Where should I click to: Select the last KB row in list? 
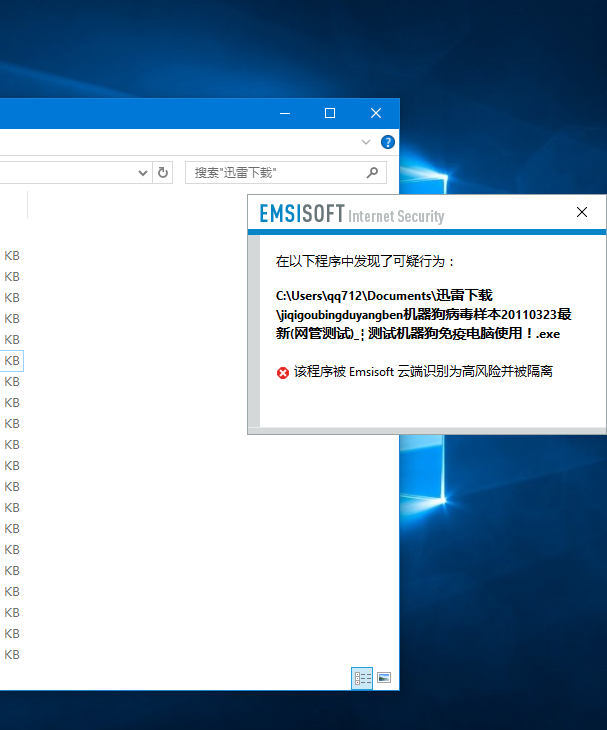coord(12,655)
